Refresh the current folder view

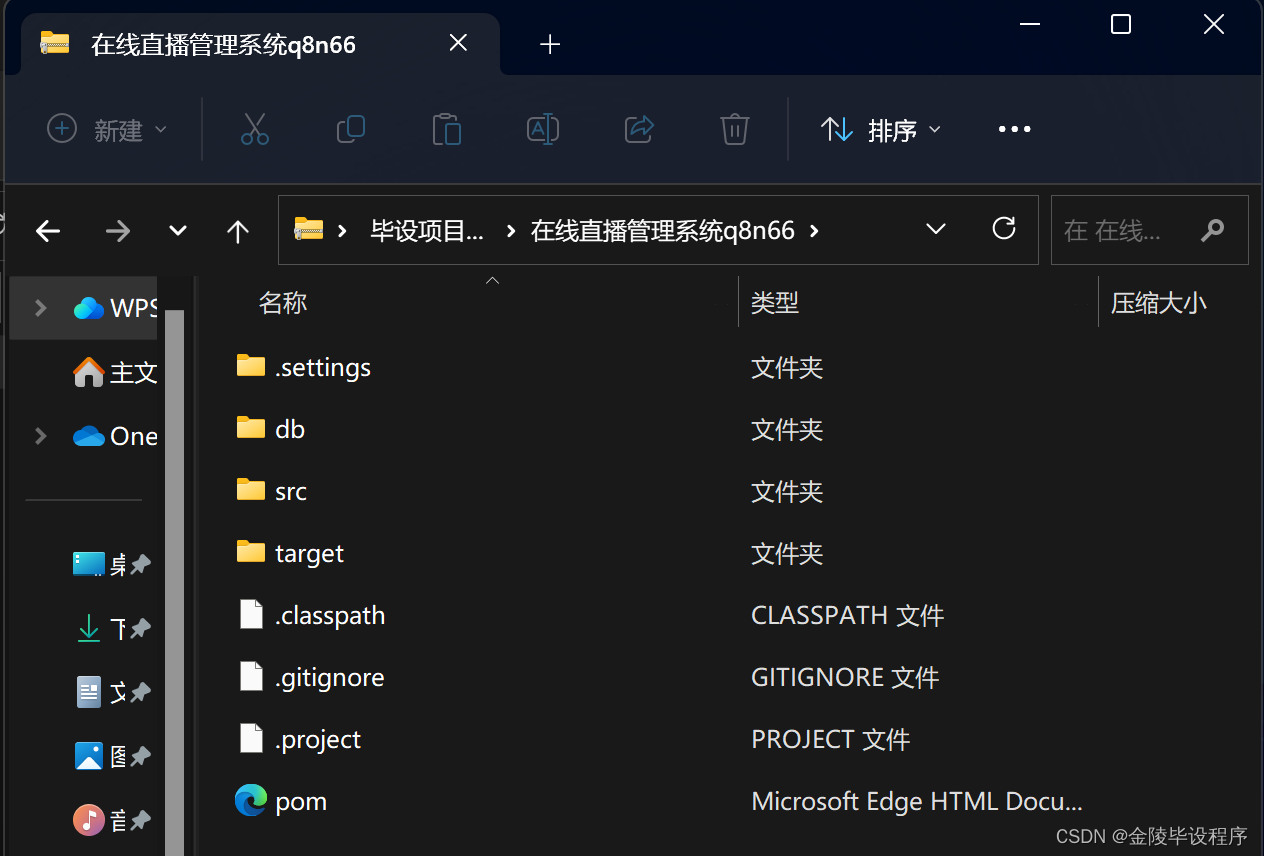[1004, 229]
